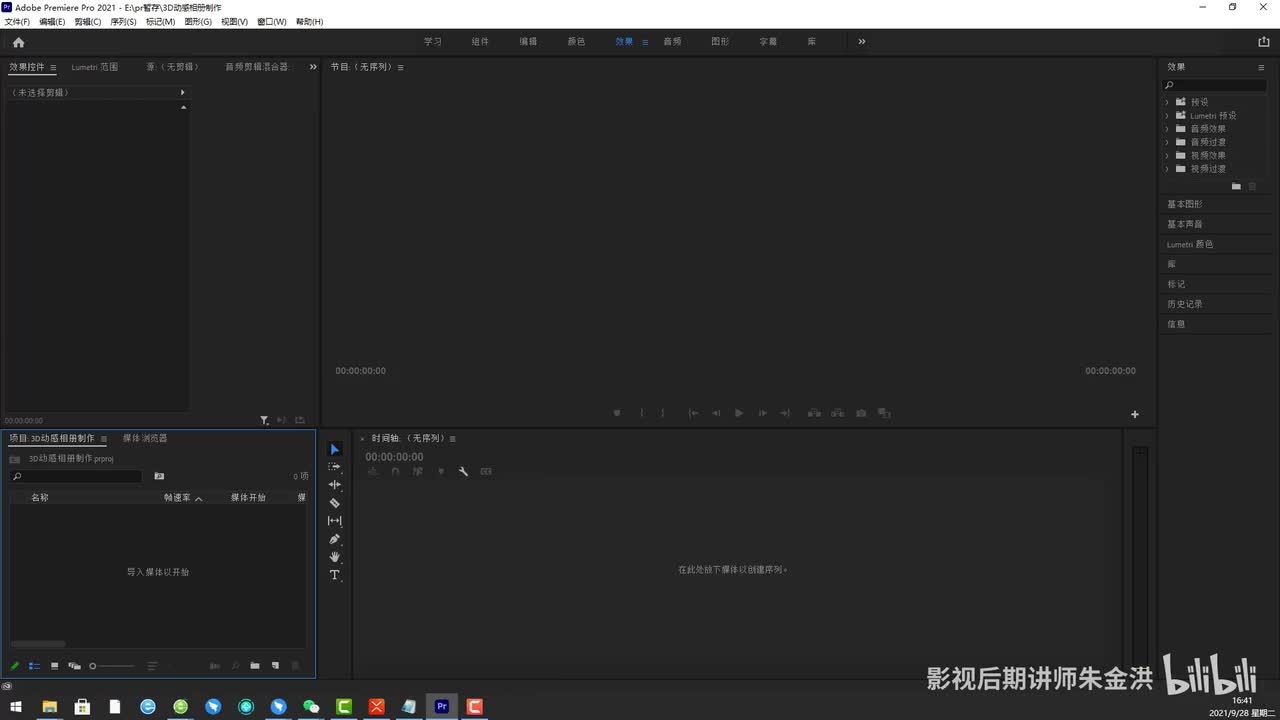The image size is (1280, 720).
Task: Switch to the 媒体浏览器 tab
Action: click(145, 438)
